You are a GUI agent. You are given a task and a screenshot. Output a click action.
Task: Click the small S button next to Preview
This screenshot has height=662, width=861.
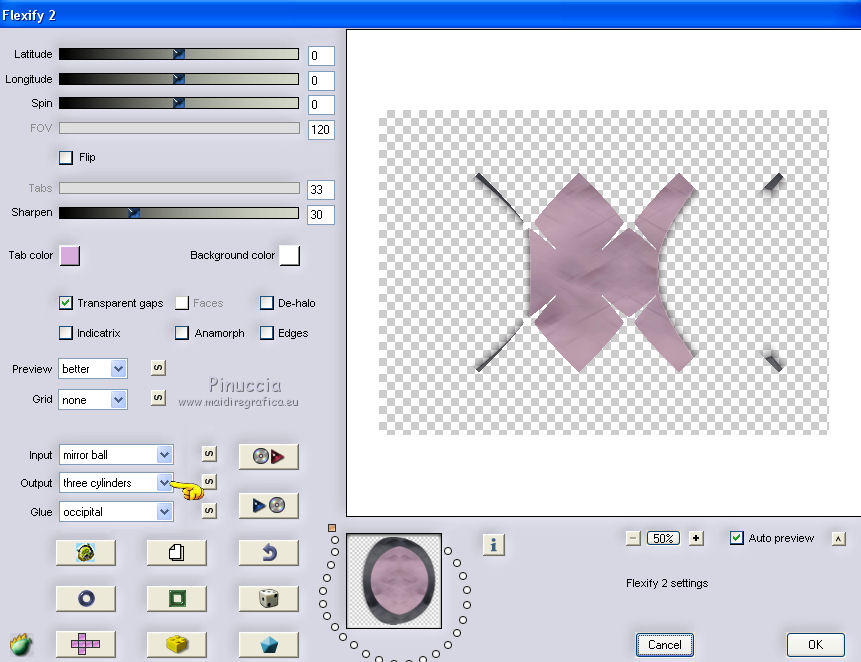coord(158,368)
